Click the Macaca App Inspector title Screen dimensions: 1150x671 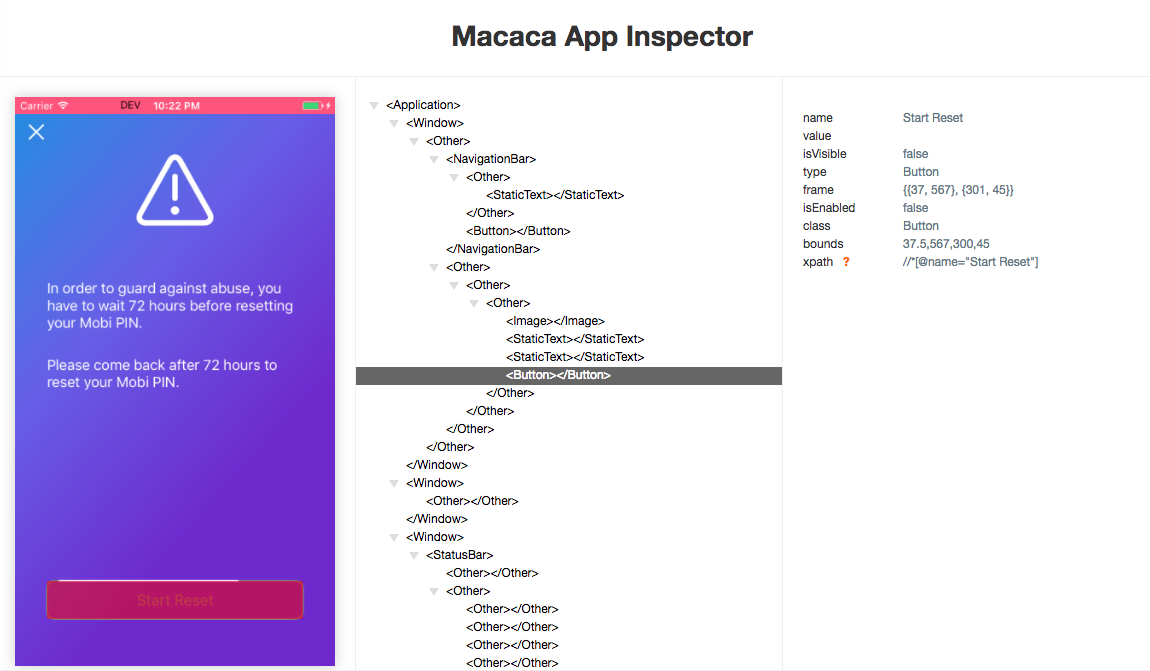pos(602,37)
